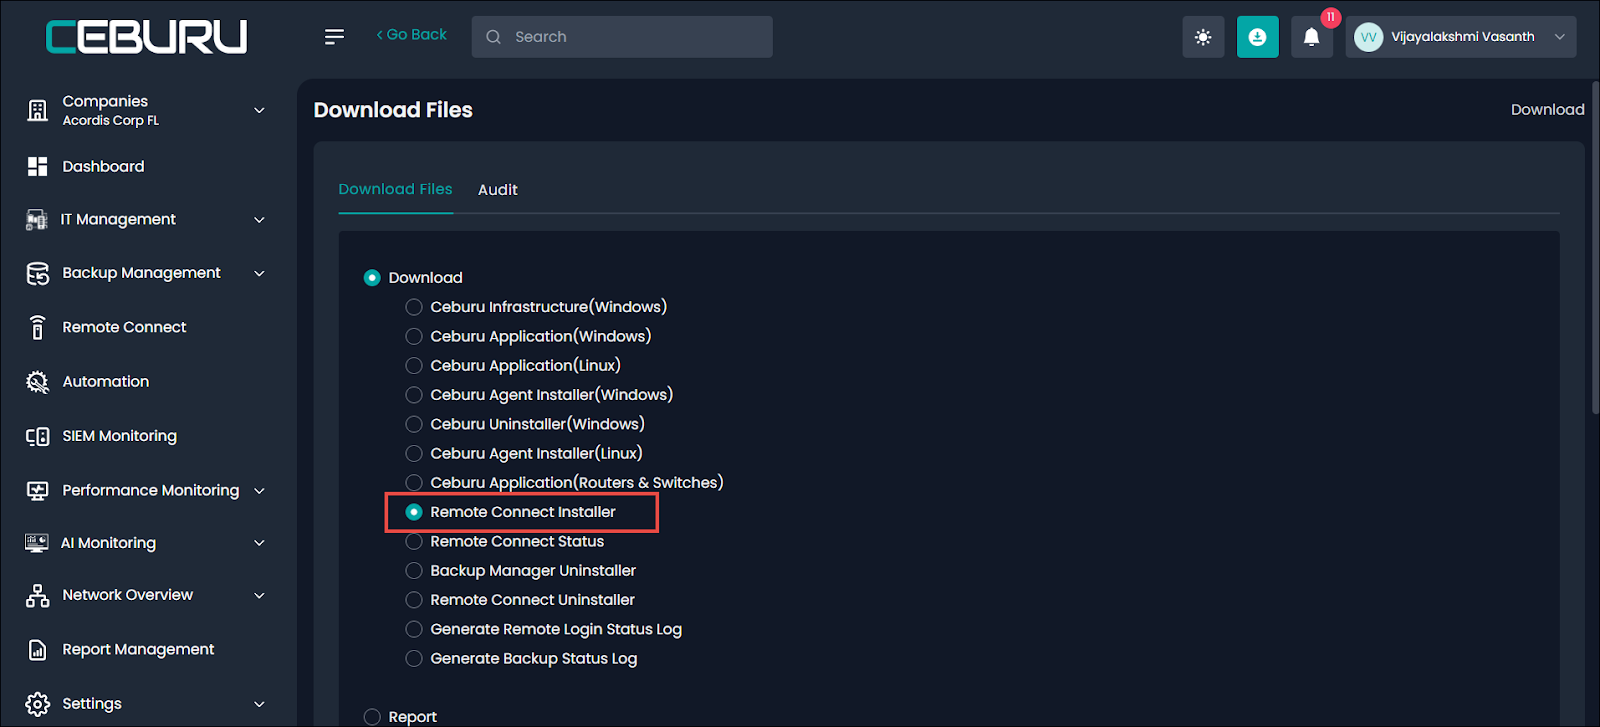Screen dimensions: 1600x727
Task: Select Remote Connect Uninstaller radio button
Action: (x=414, y=600)
